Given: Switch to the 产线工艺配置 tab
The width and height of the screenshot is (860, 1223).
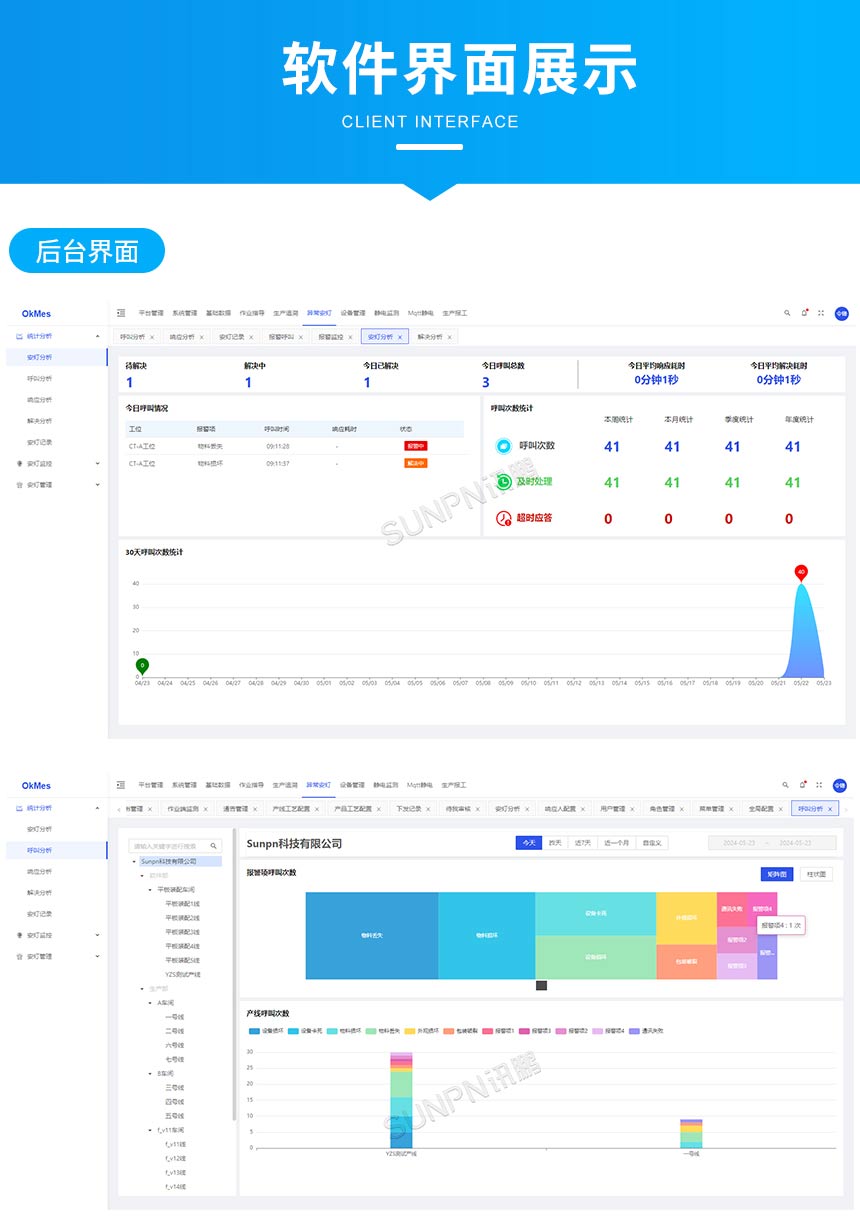Looking at the screenshot, I should tap(291, 808).
